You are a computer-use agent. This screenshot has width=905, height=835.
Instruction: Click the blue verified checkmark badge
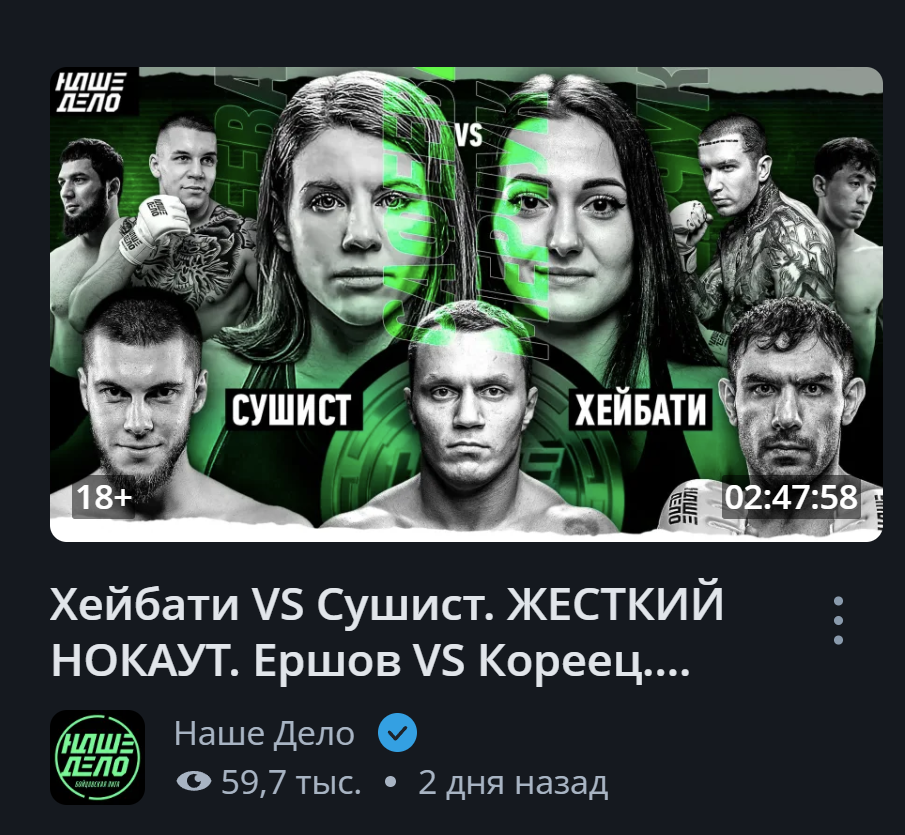pos(398,732)
